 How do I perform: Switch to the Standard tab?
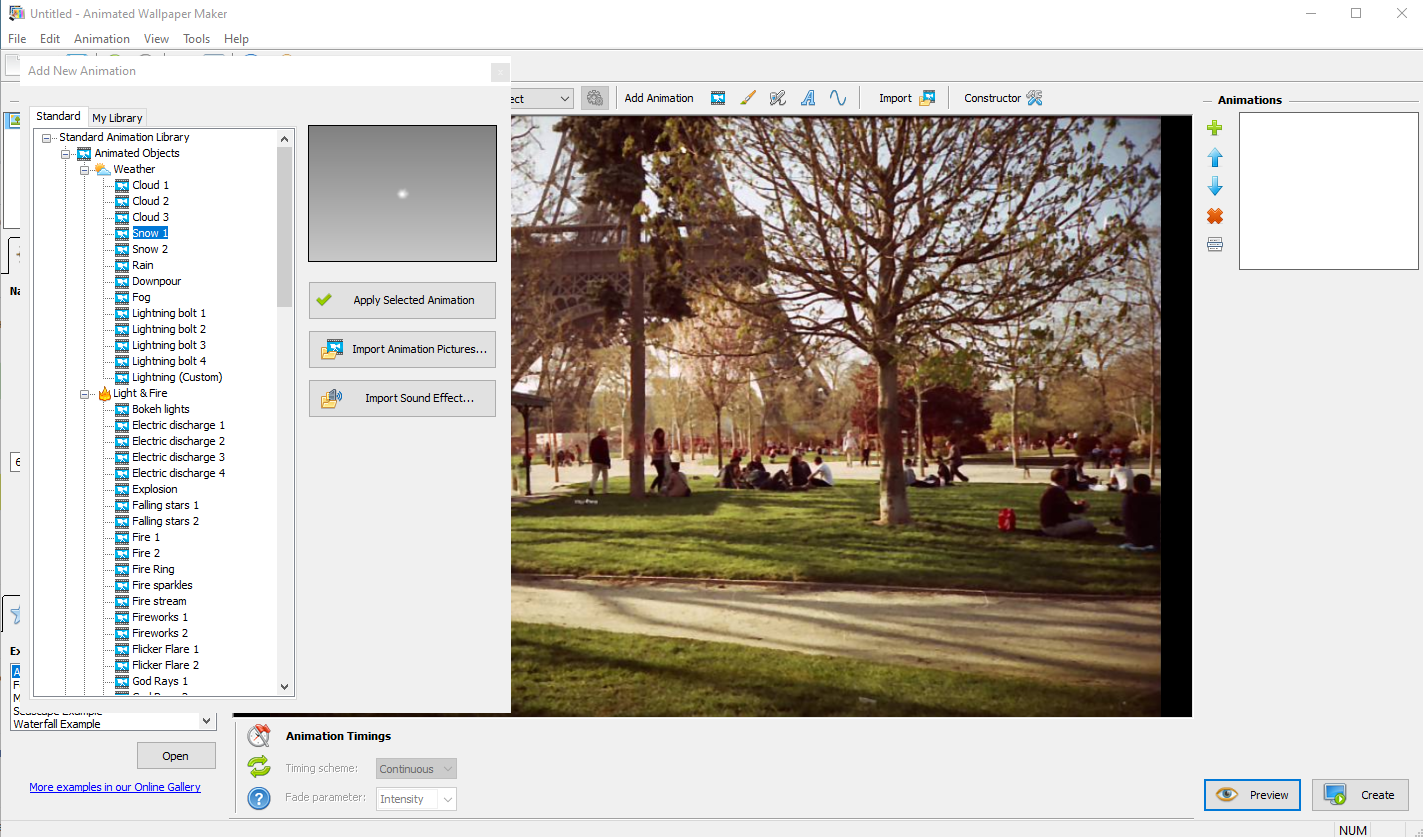click(58, 116)
